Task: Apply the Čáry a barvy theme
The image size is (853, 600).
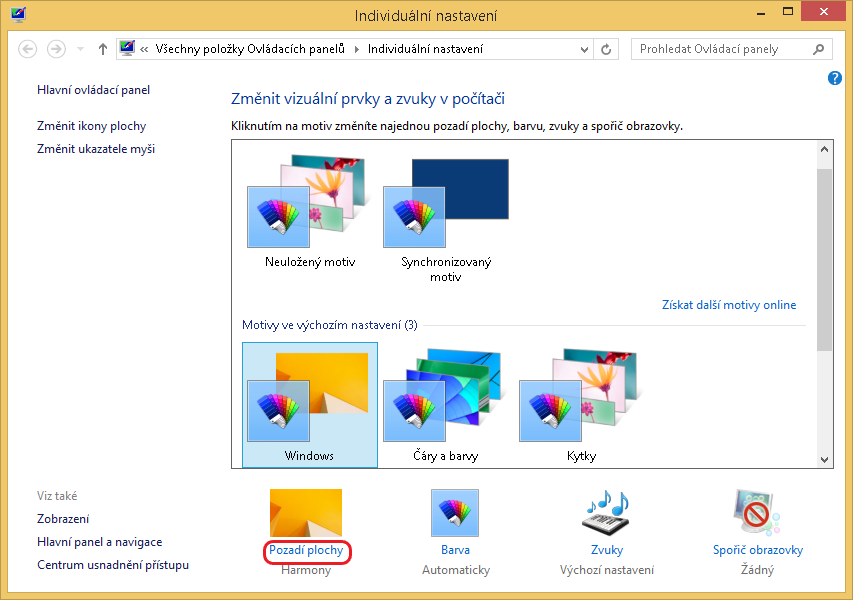Action: coord(446,404)
